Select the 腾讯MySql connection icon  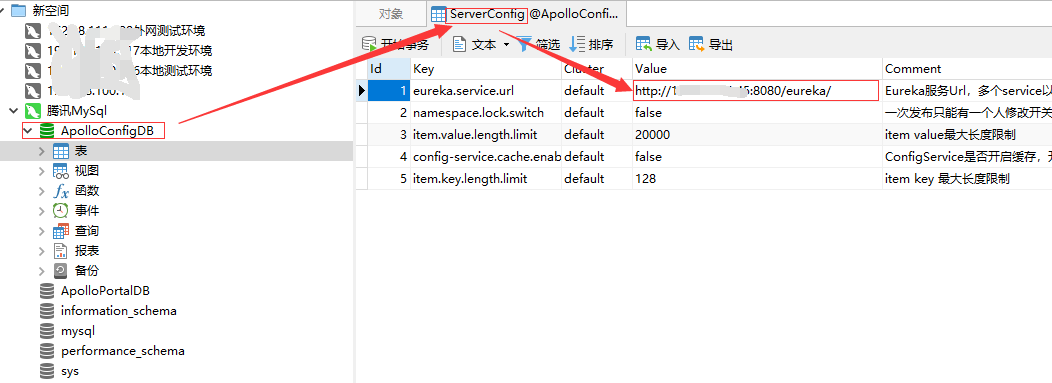(32, 111)
